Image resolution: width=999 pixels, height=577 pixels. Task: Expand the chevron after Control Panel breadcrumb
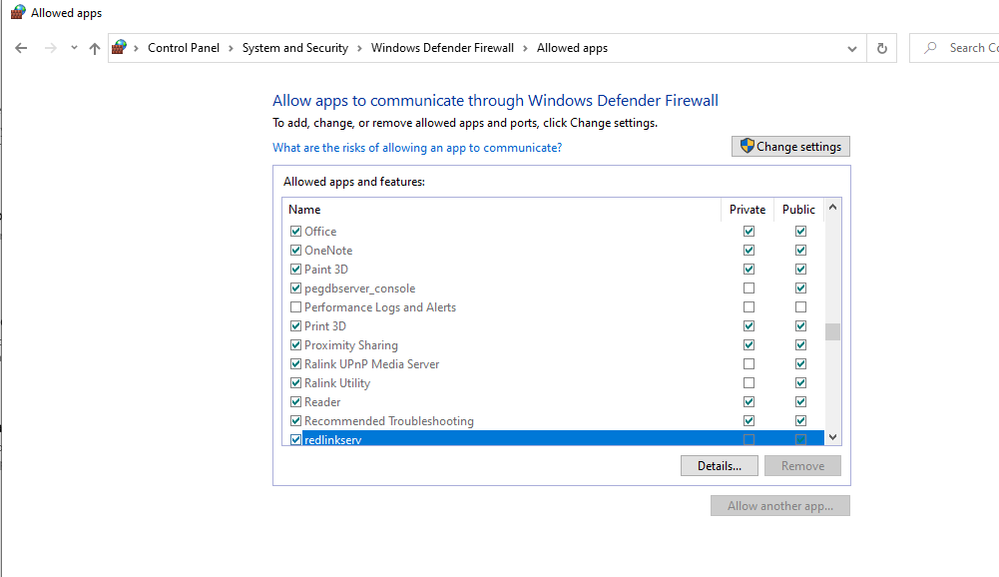230,48
